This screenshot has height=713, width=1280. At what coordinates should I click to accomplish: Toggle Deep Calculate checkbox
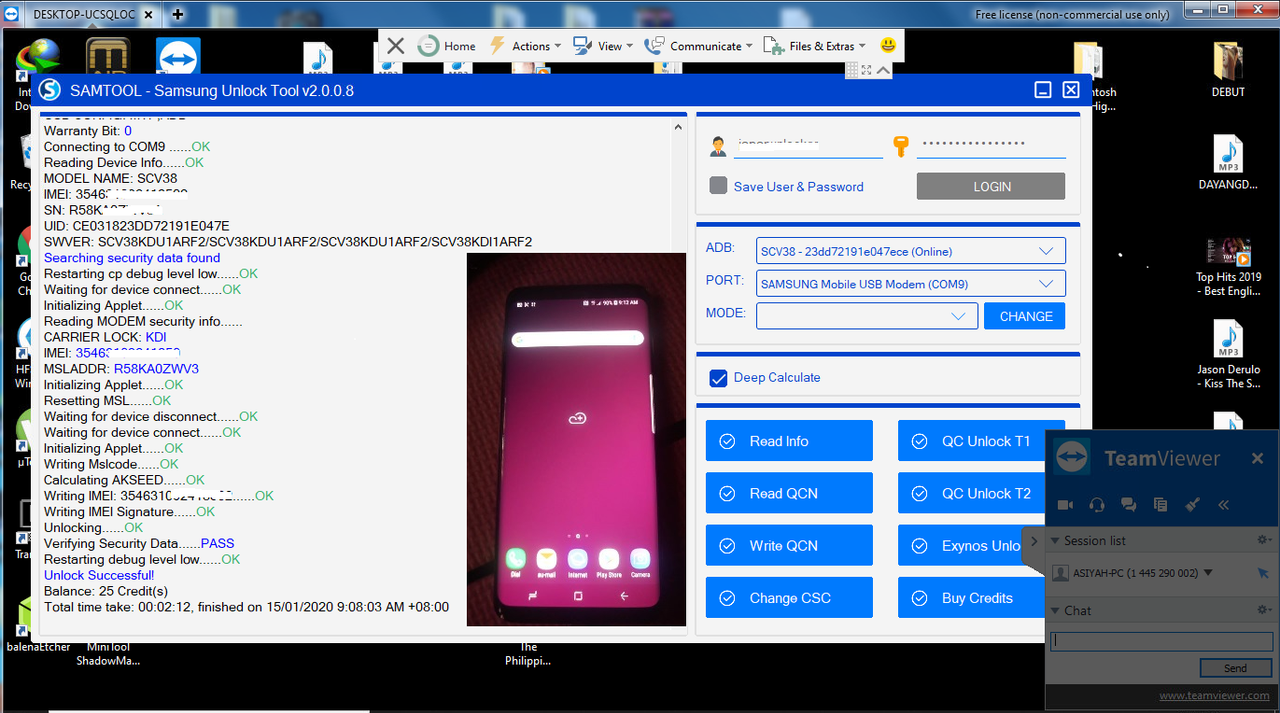point(718,378)
